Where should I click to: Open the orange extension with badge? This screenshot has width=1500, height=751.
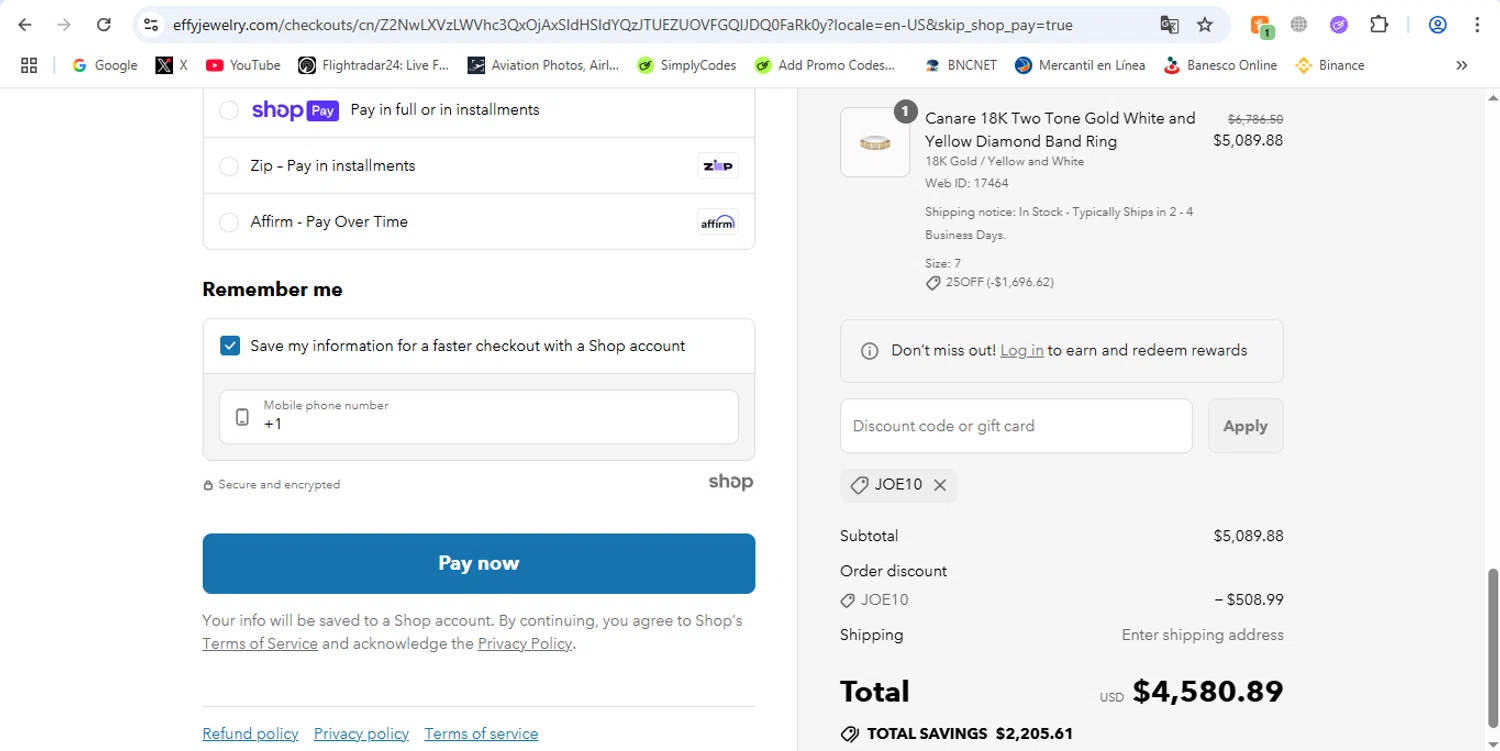pyautogui.click(x=1260, y=26)
